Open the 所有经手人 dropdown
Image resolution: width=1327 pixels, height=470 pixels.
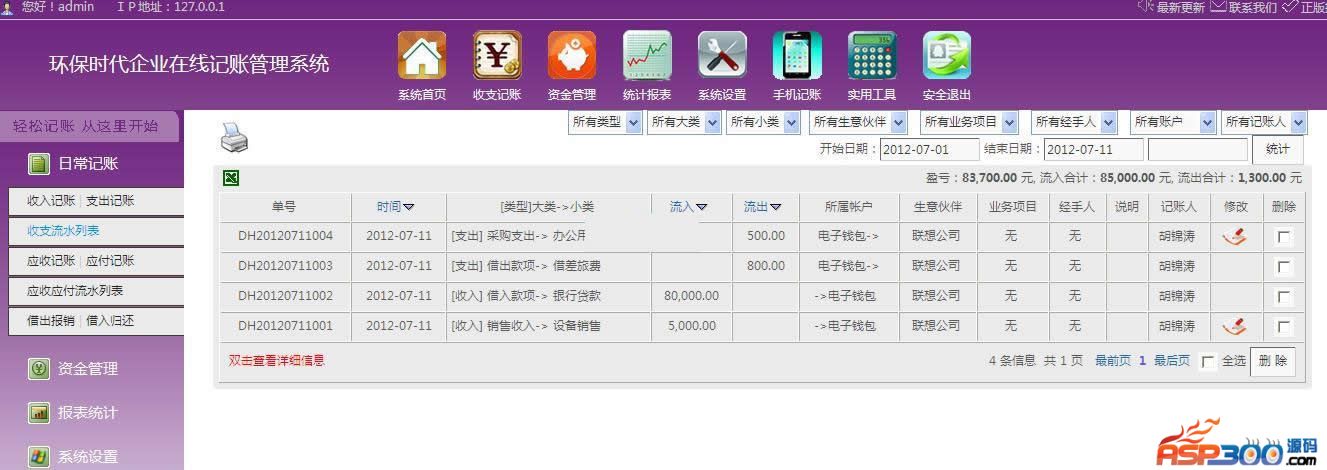tap(1073, 122)
